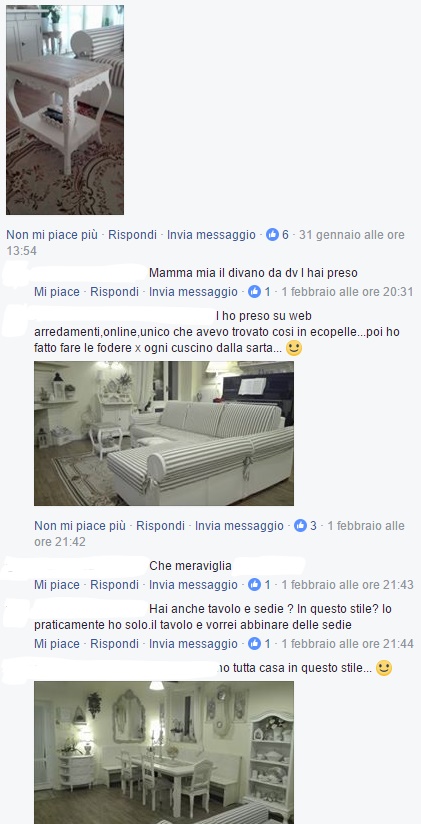421x824 pixels.
Task: Open the dining room table photo
Action: pyautogui.click(x=164, y=753)
